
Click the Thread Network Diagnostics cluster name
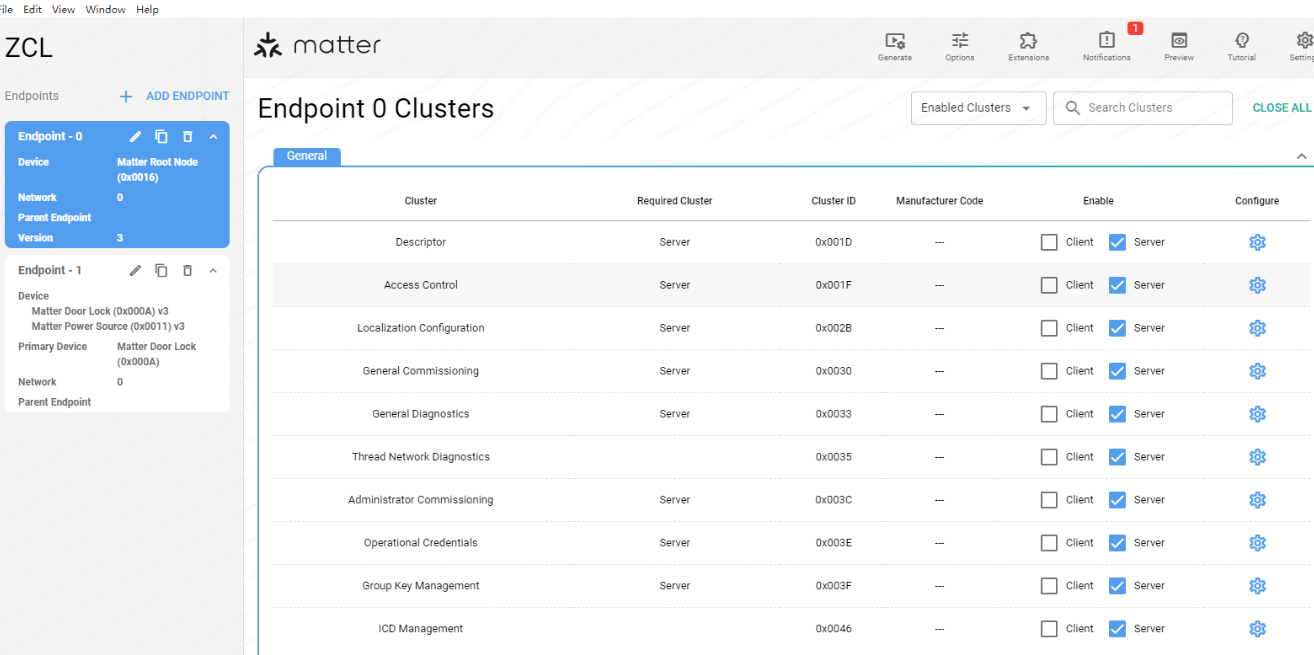421,457
